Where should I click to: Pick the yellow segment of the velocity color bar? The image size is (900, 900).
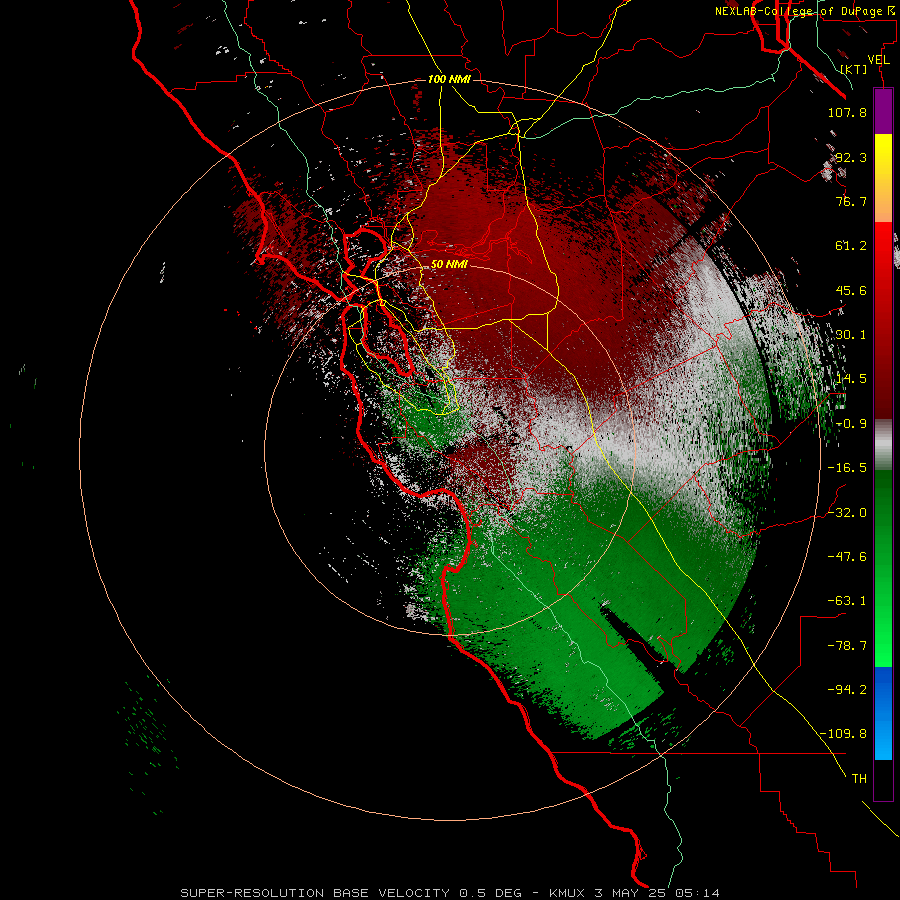click(883, 178)
